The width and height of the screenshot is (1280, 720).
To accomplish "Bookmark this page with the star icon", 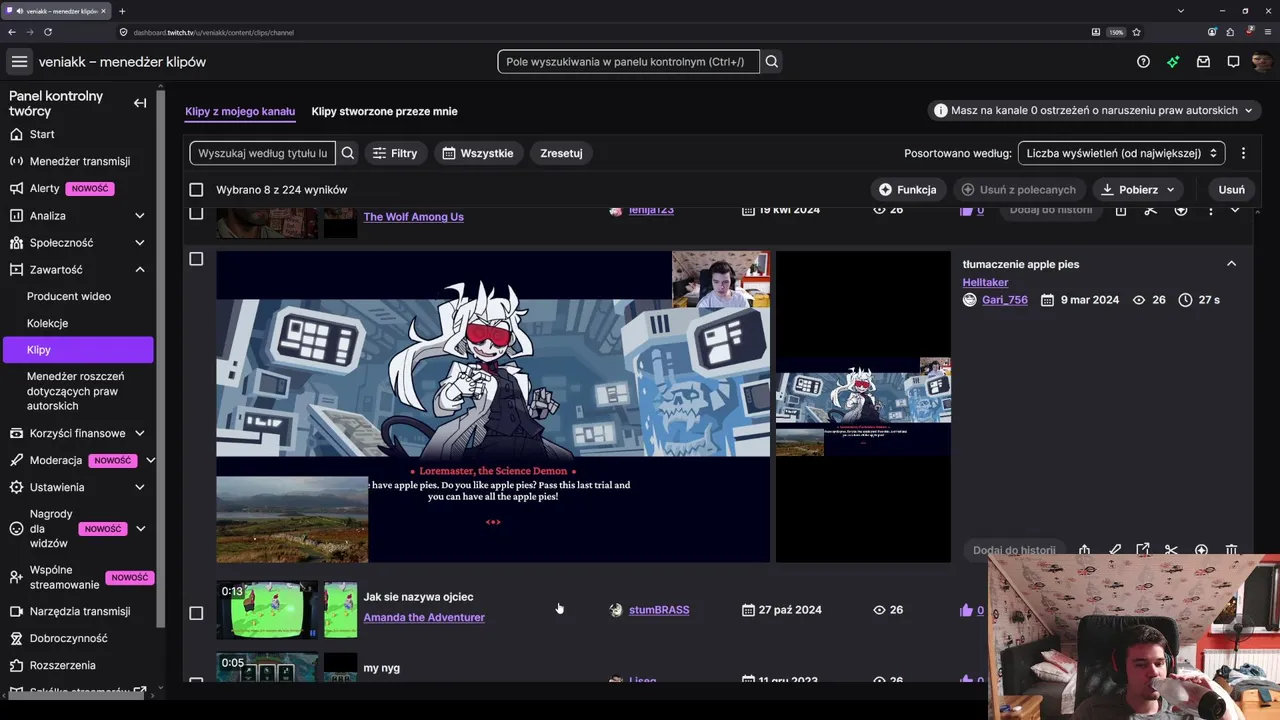I will [1137, 32].
